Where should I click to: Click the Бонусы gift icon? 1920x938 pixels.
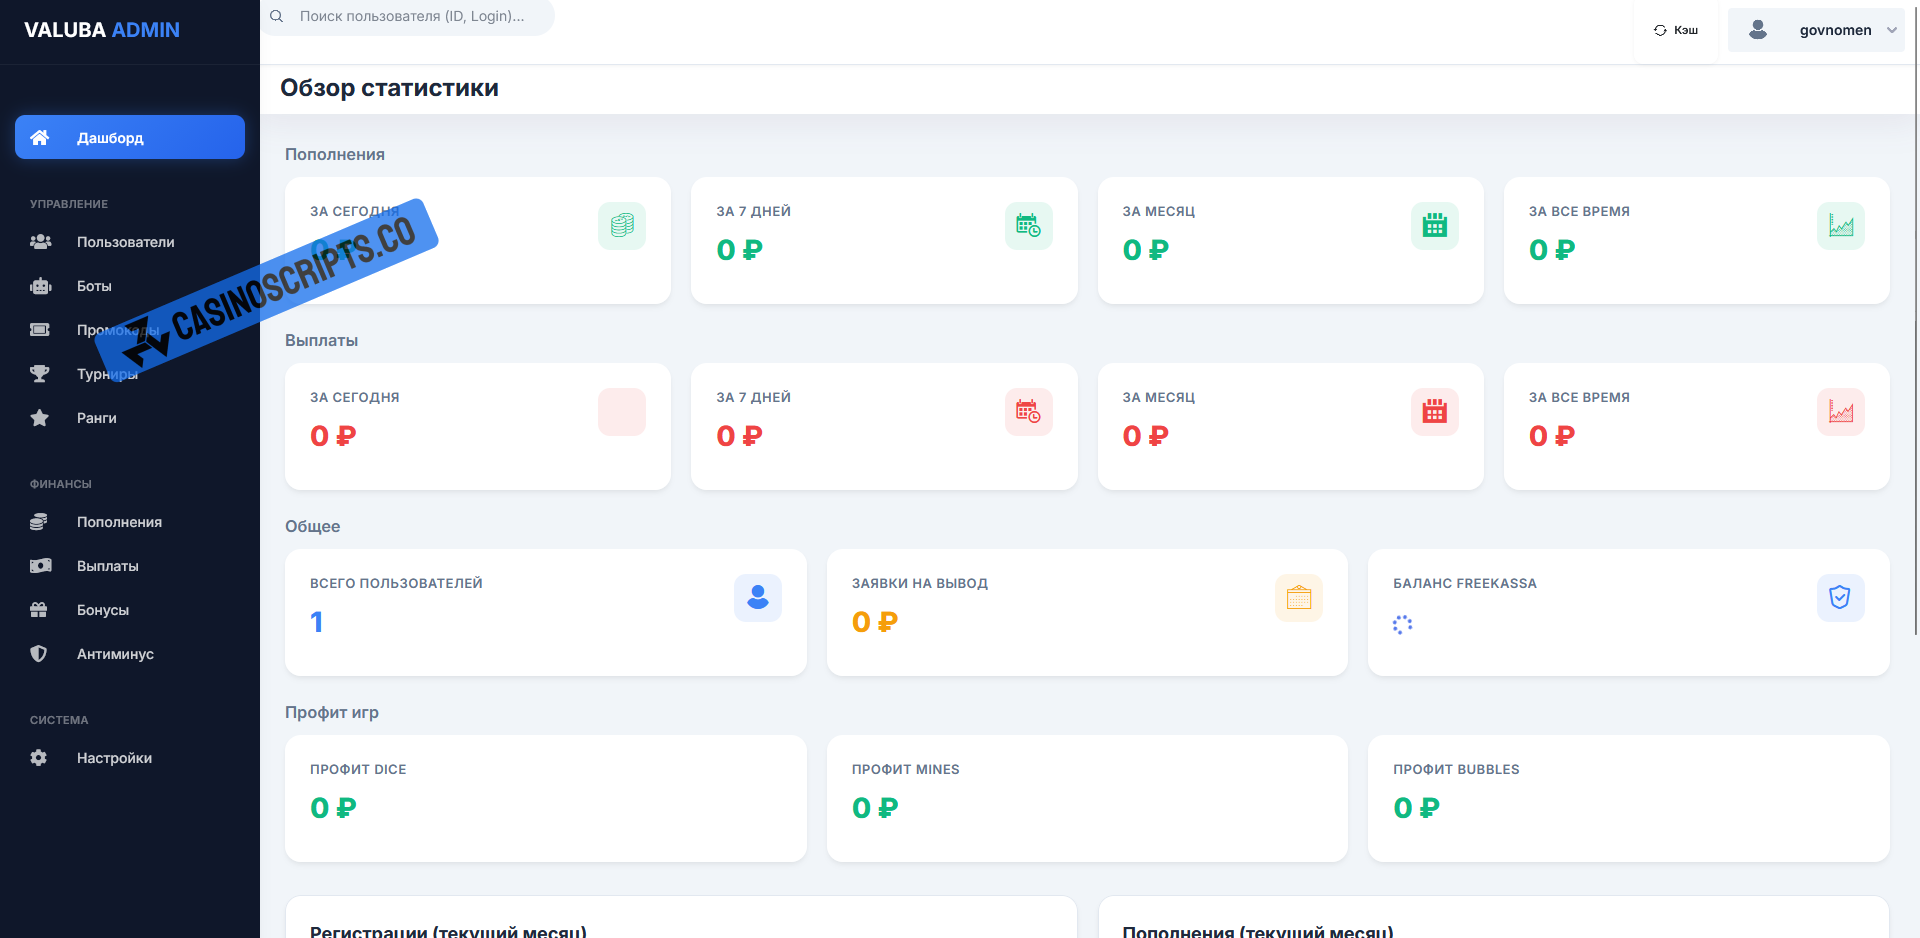(x=39, y=610)
